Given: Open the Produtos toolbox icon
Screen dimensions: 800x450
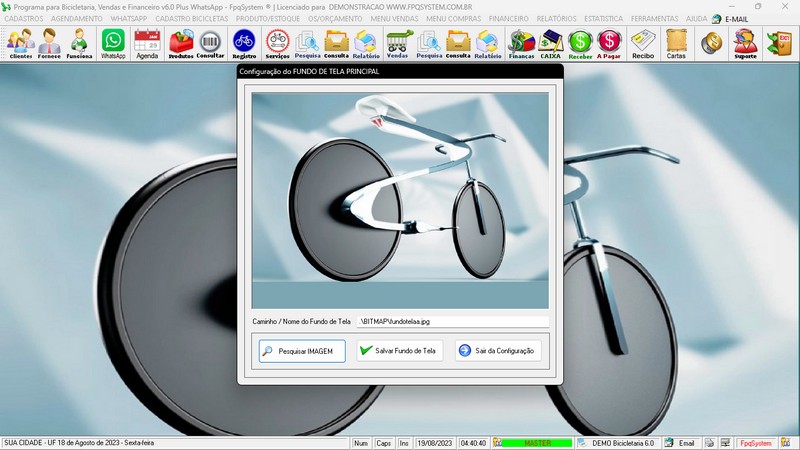Looking at the screenshot, I should tap(181, 44).
